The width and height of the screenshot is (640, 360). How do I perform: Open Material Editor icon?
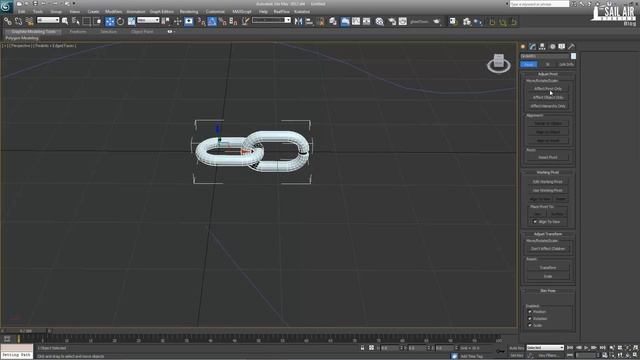point(380,21)
